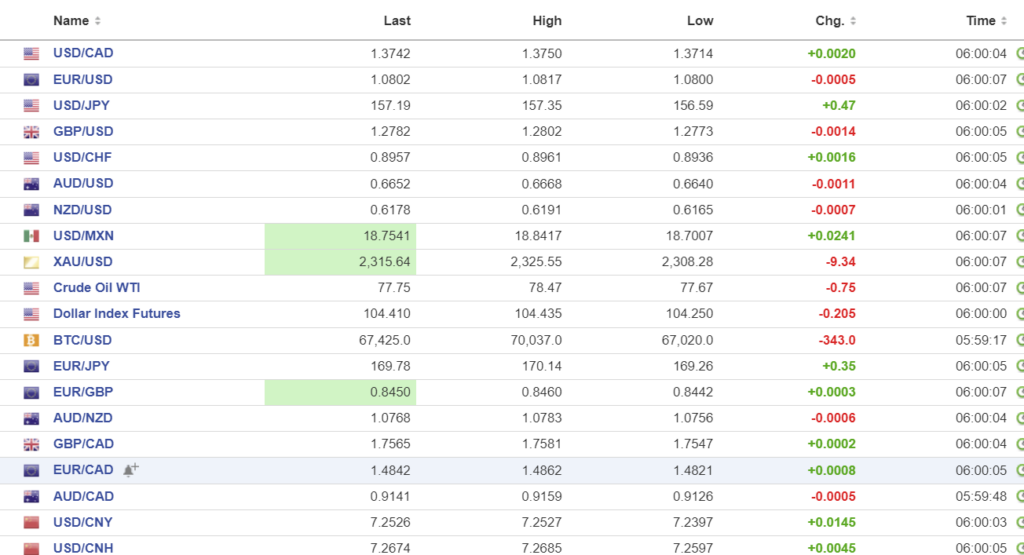Image resolution: width=1024 pixels, height=555 pixels.
Task: Click the New Zealand flag beside NZD/USD
Action: [x=31, y=210]
